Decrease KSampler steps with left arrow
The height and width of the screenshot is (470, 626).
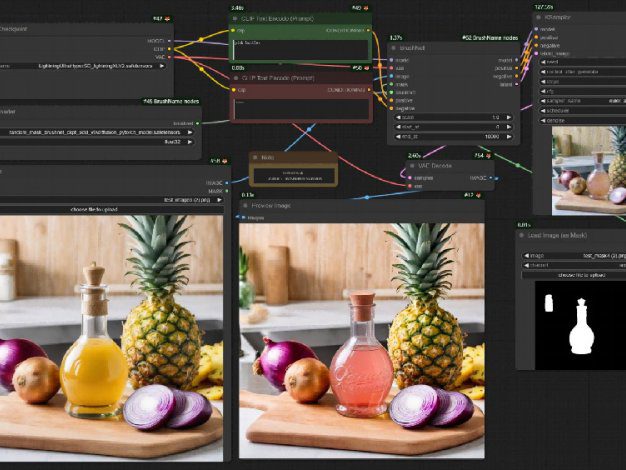pyautogui.click(x=543, y=81)
